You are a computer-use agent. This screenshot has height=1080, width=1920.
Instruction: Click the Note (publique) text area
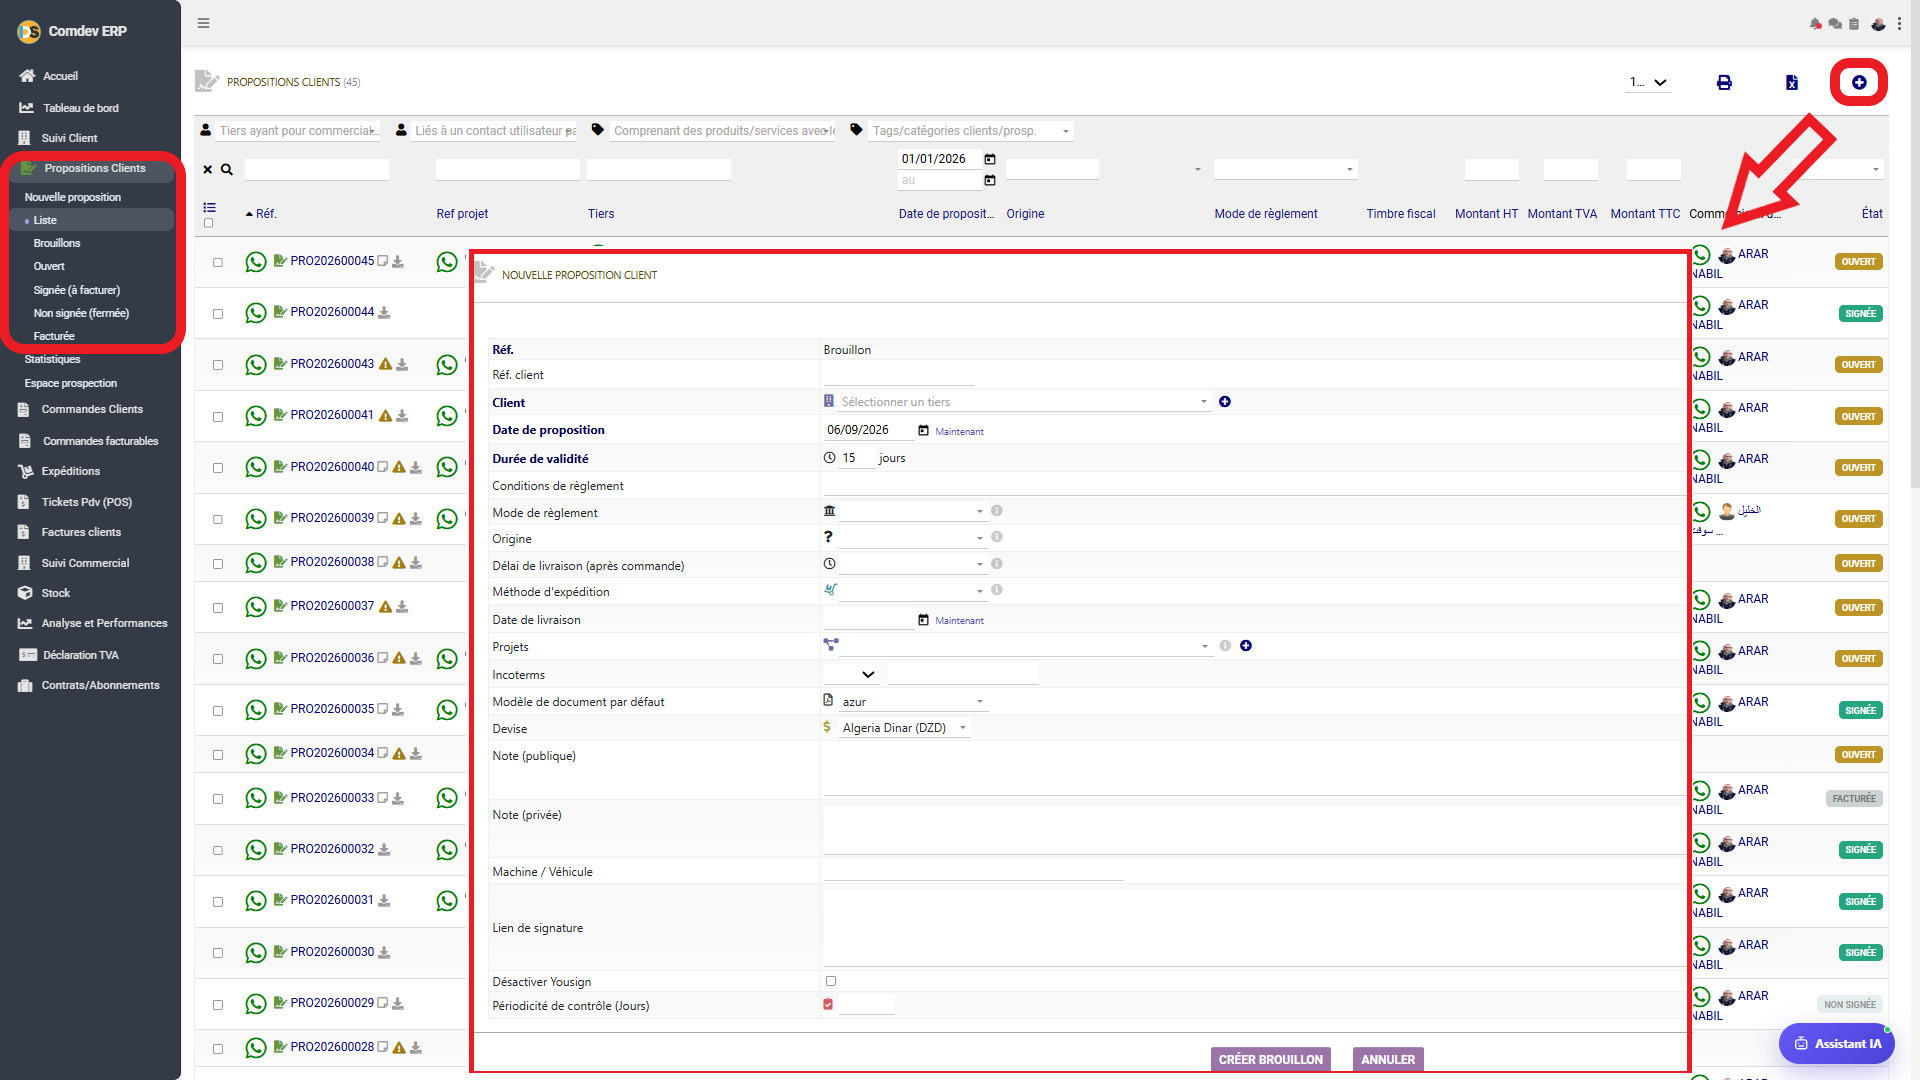point(1254,770)
